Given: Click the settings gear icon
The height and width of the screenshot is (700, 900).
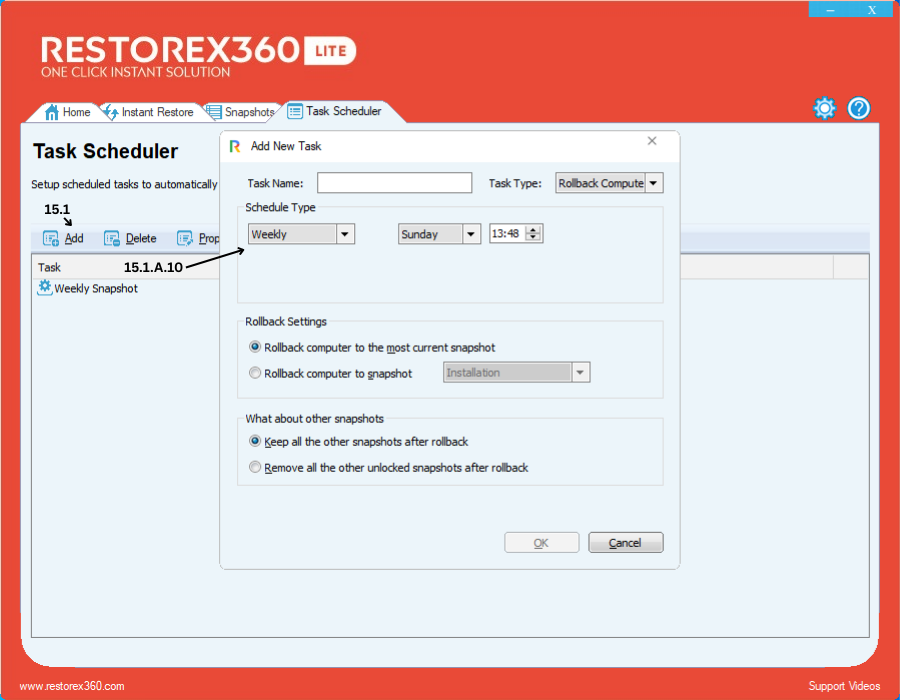Looking at the screenshot, I should (x=824, y=109).
